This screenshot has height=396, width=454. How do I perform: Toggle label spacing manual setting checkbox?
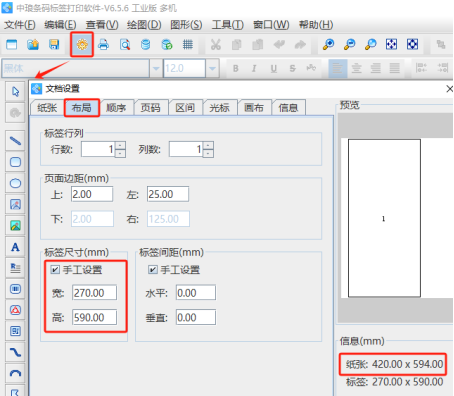click(153, 269)
